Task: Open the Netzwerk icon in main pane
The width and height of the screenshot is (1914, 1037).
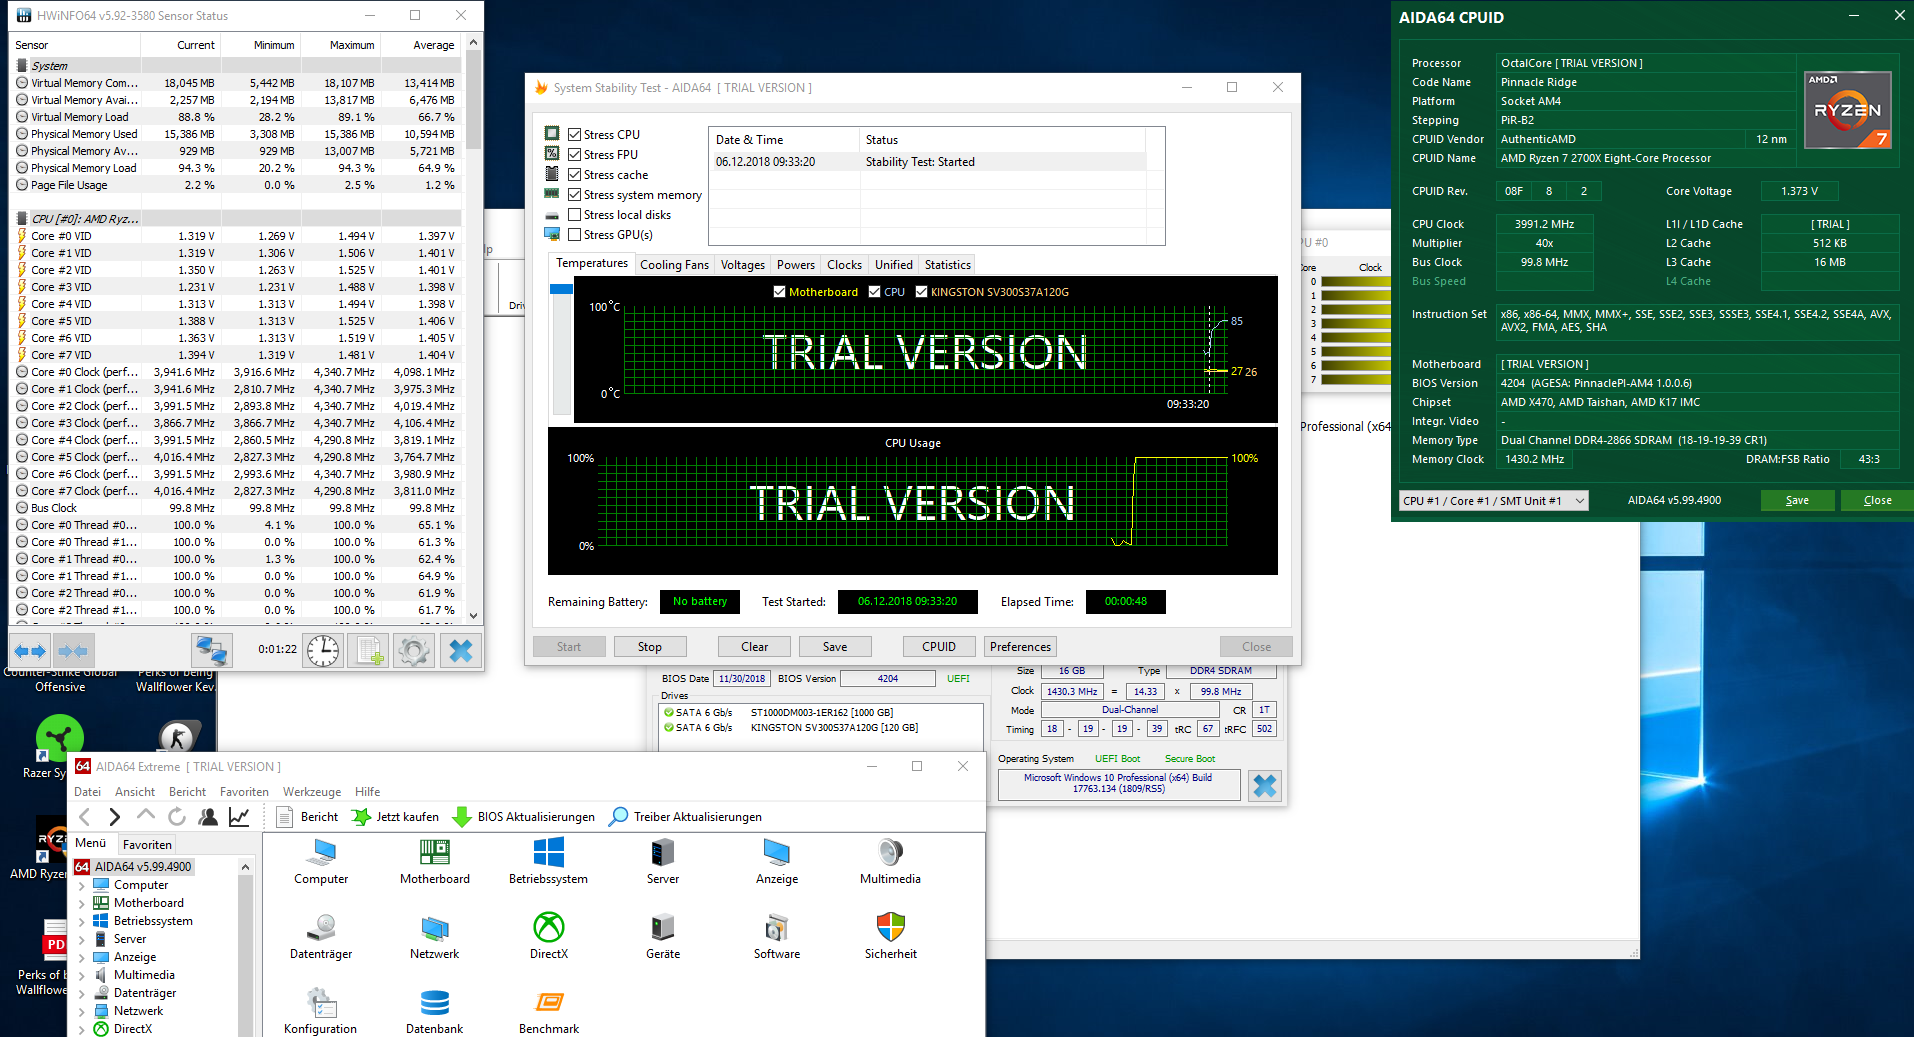Action: coord(435,937)
